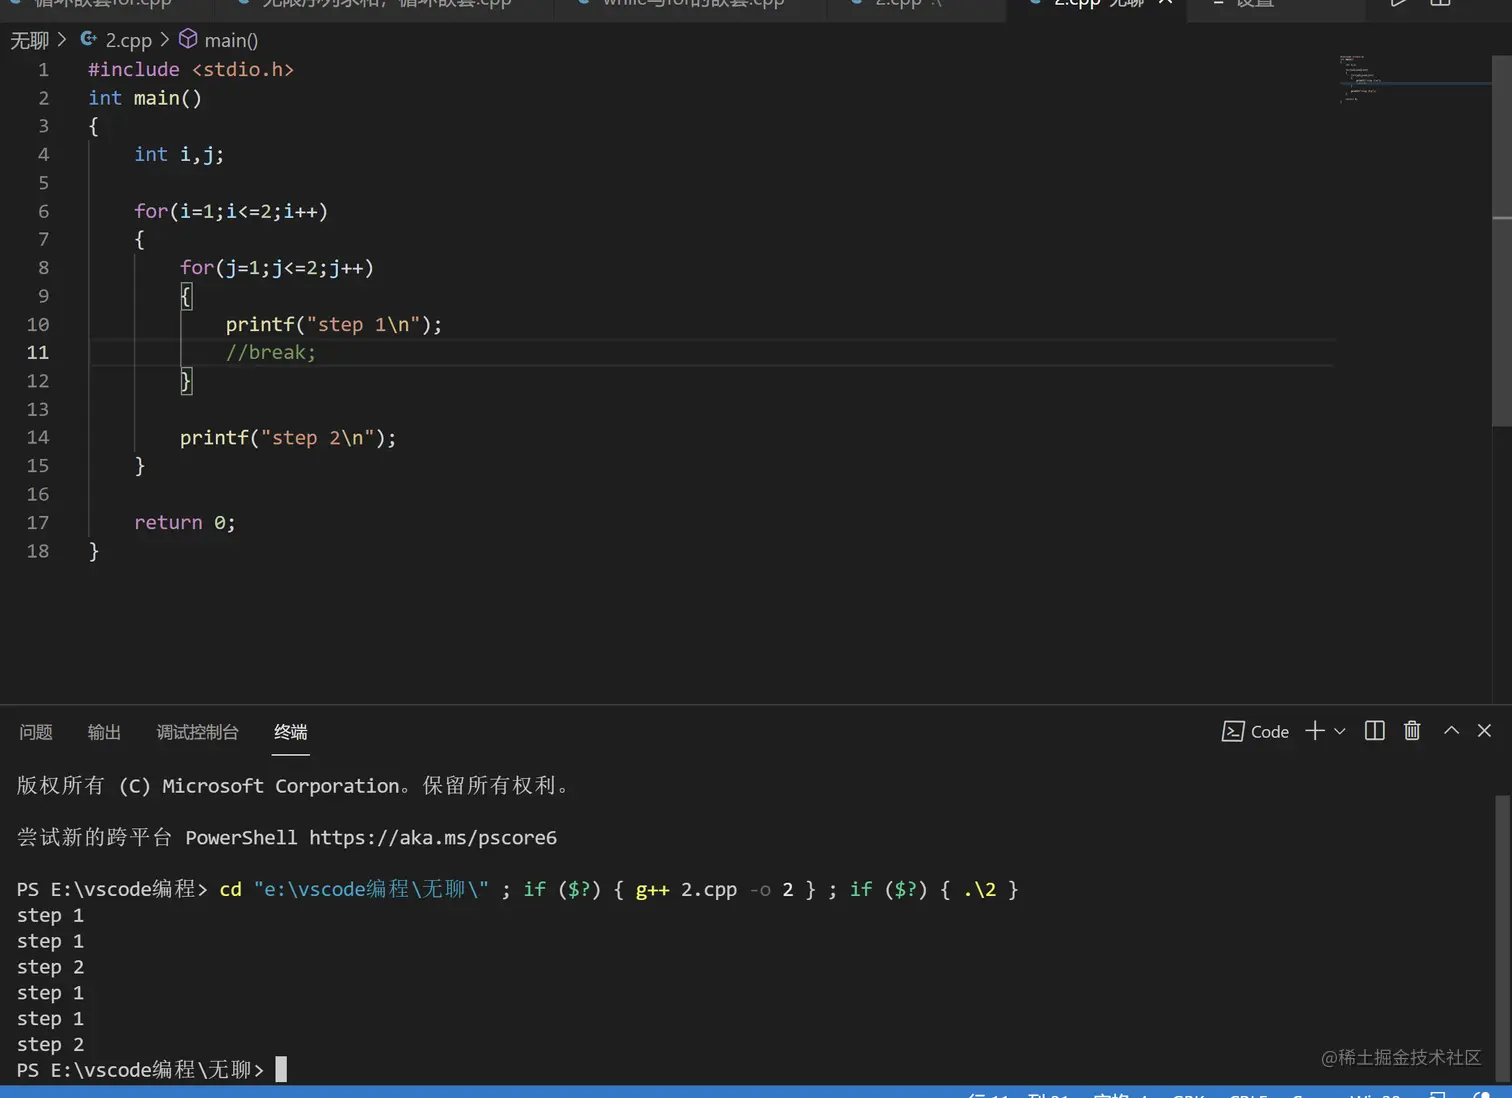
Task: Click the //break; comment line
Action: tap(271, 352)
